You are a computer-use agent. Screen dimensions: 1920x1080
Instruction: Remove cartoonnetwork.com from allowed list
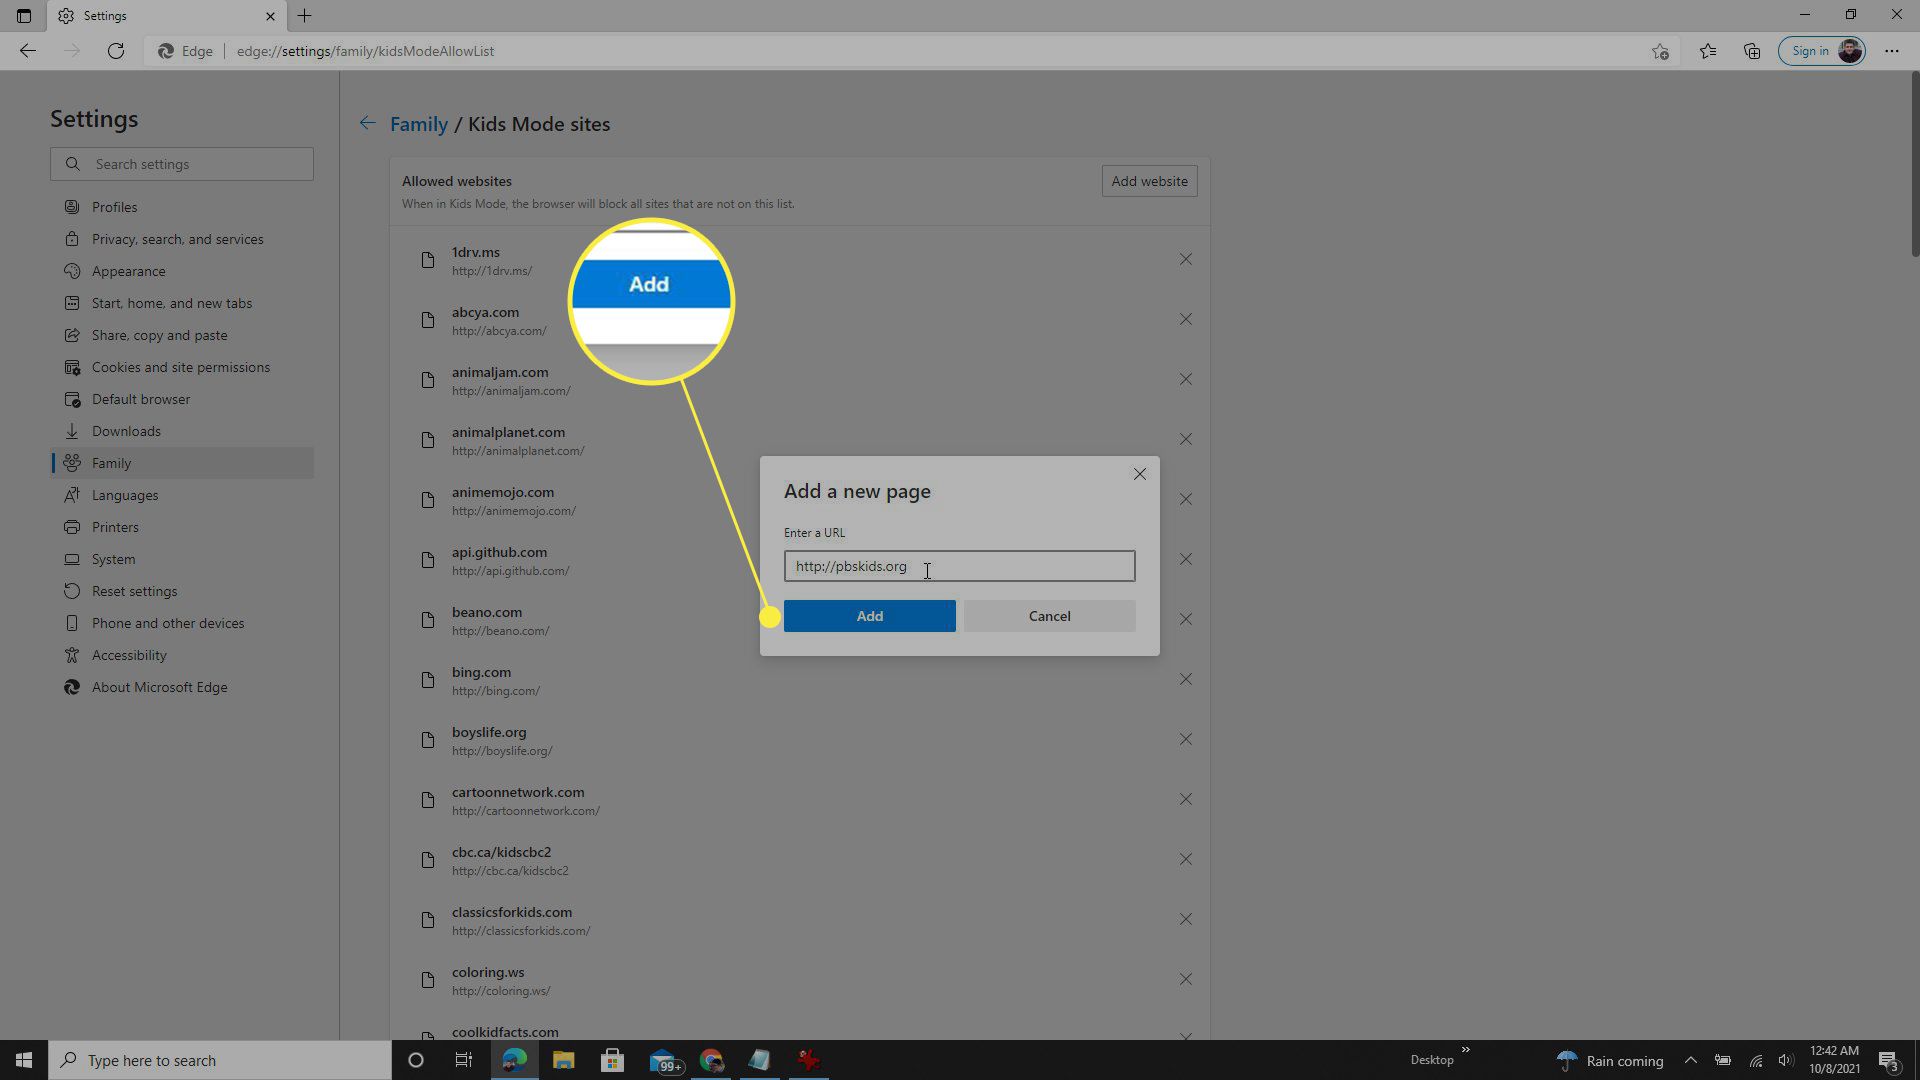[x=1185, y=799]
